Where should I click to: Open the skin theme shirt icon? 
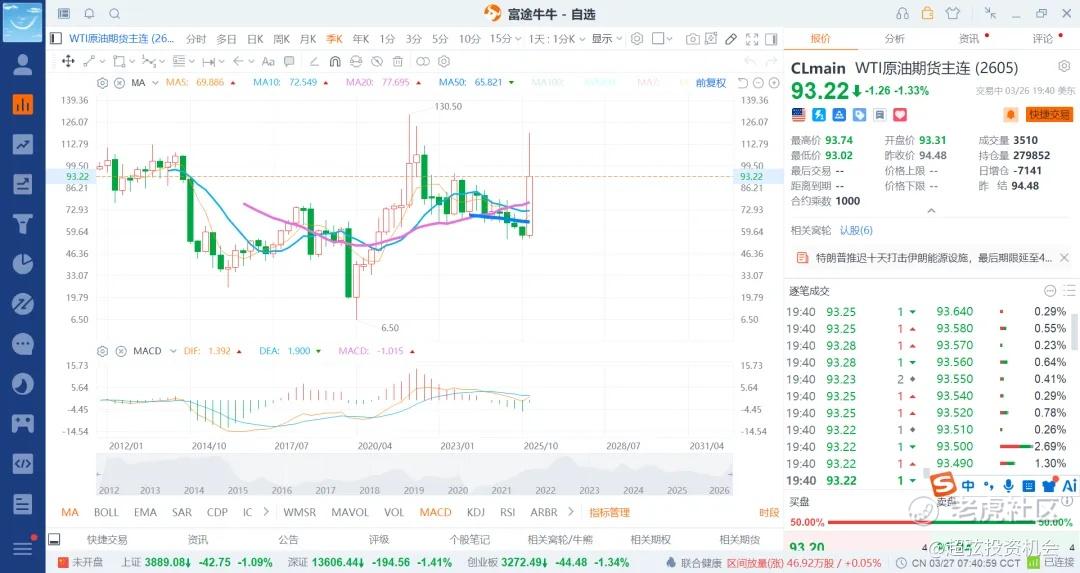click(x=953, y=13)
